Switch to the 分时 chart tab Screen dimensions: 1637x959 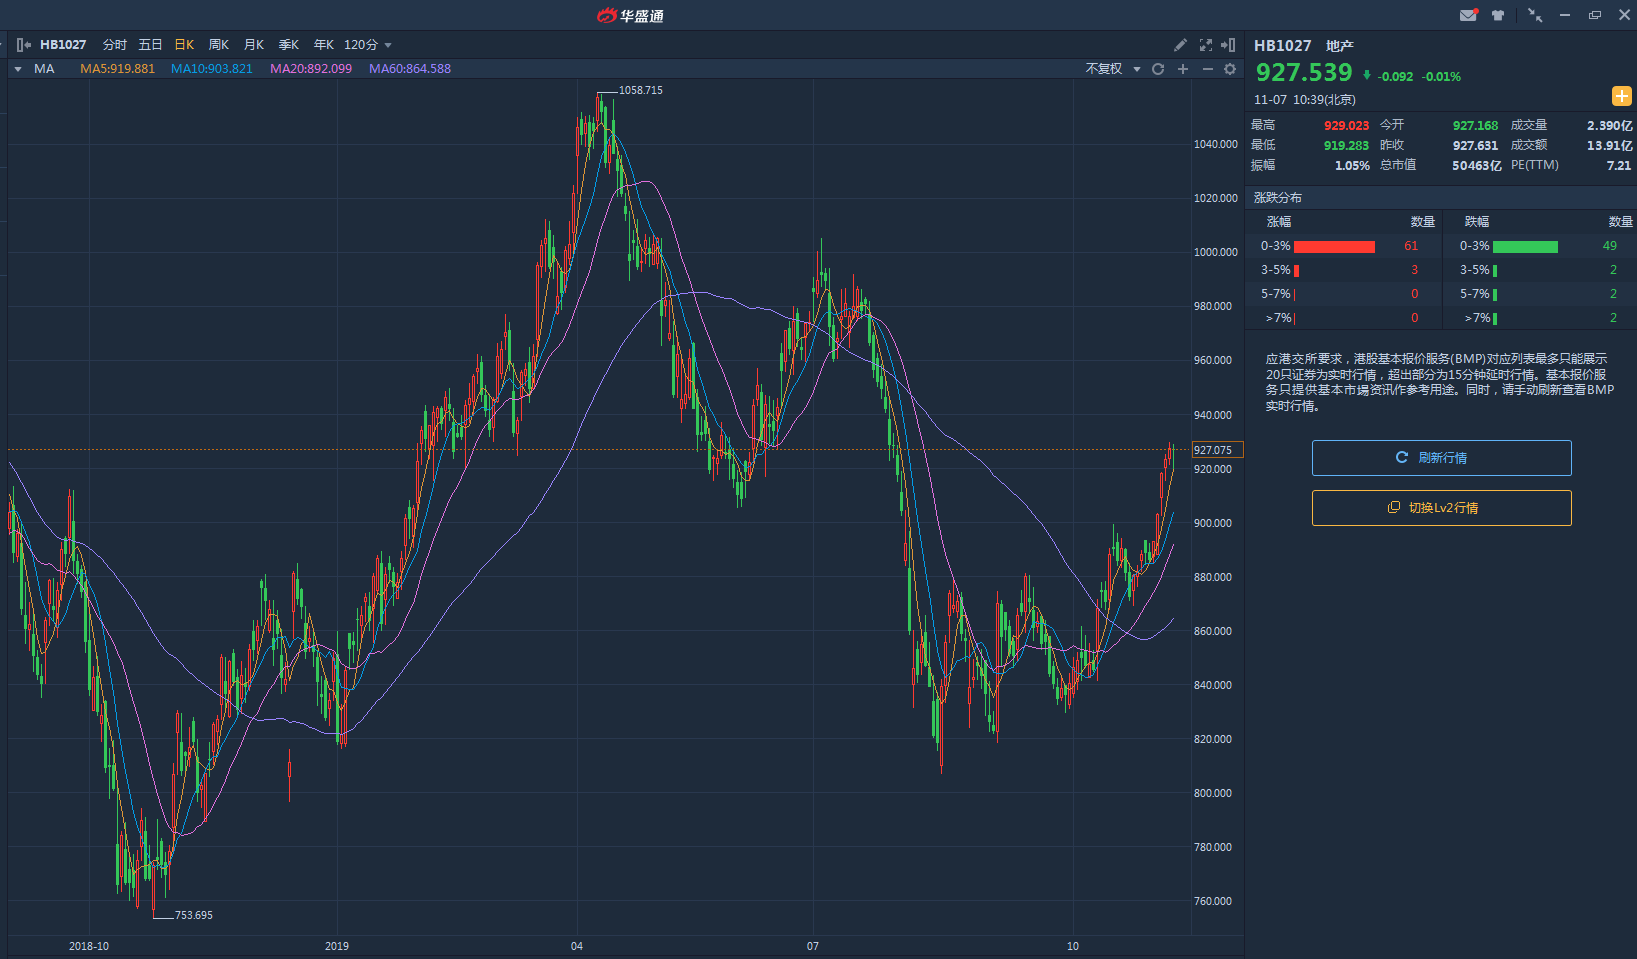115,45
